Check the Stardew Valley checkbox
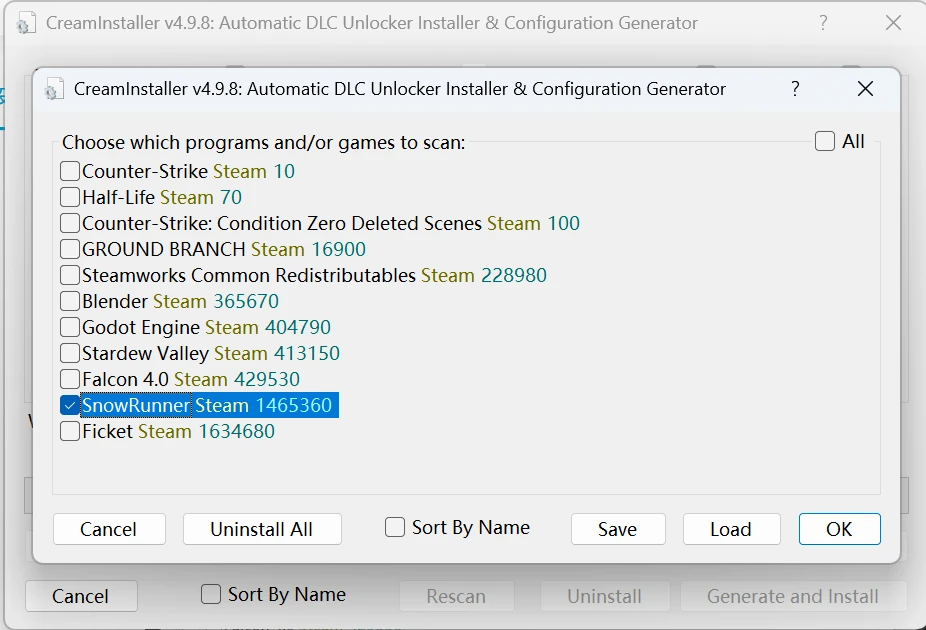This screenshot has width=926, height=630. (x=70, y=353)
